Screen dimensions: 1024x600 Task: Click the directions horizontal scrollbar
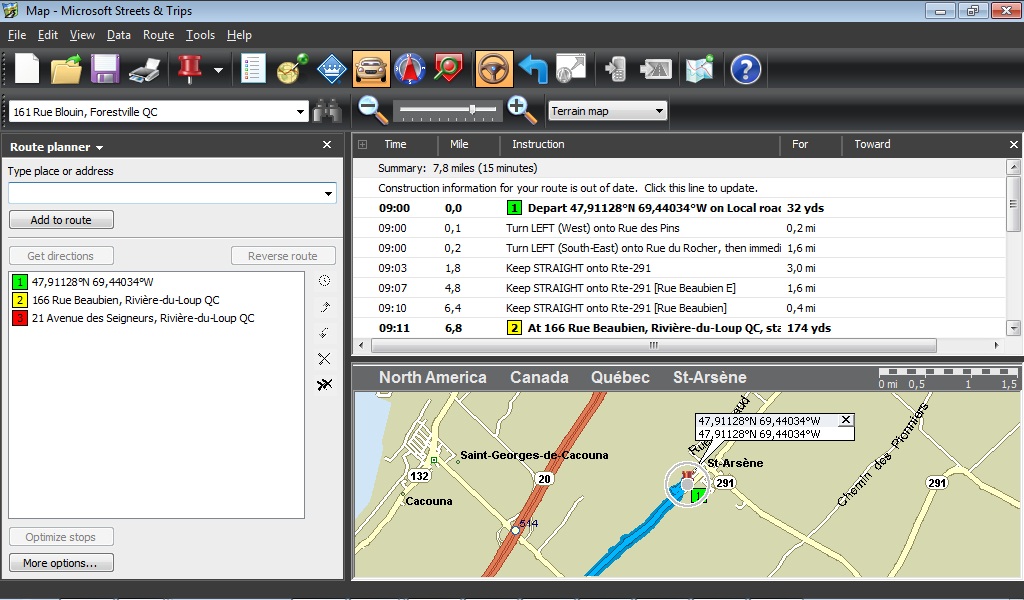(654, 345)
